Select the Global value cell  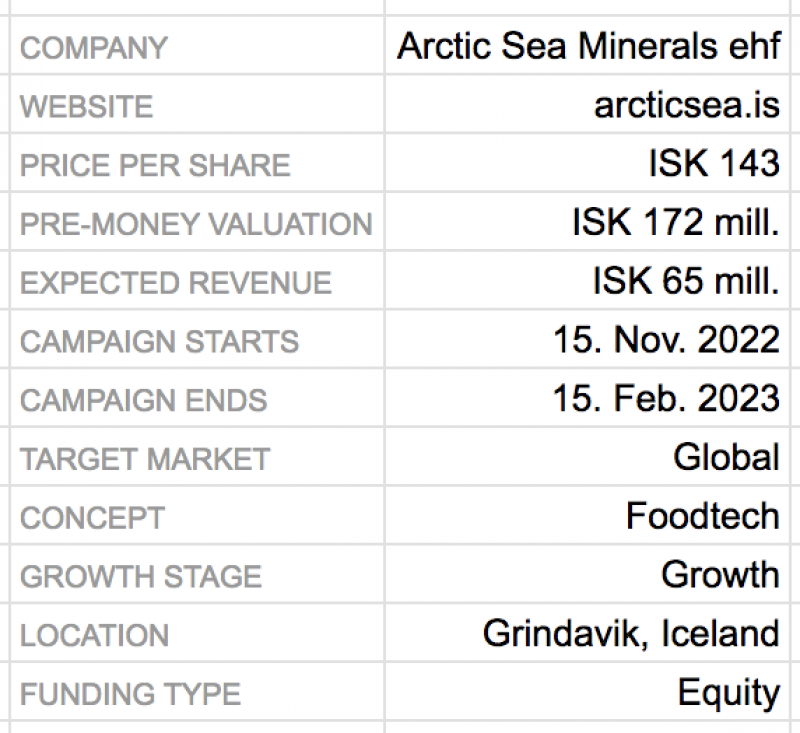click(x=726, y=457)
